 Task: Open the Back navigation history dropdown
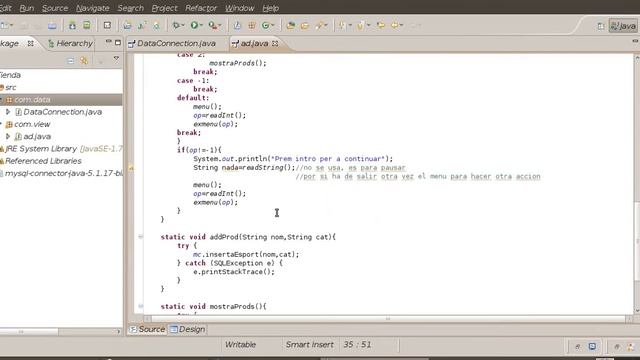402,25
